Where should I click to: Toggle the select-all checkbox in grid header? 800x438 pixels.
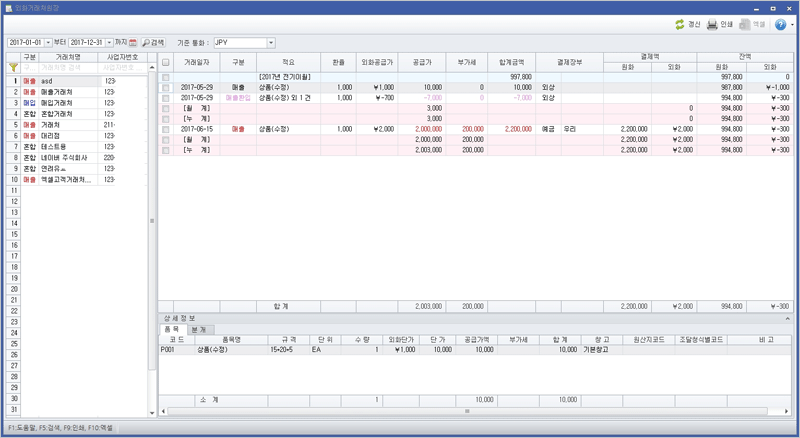click(166, 62)
